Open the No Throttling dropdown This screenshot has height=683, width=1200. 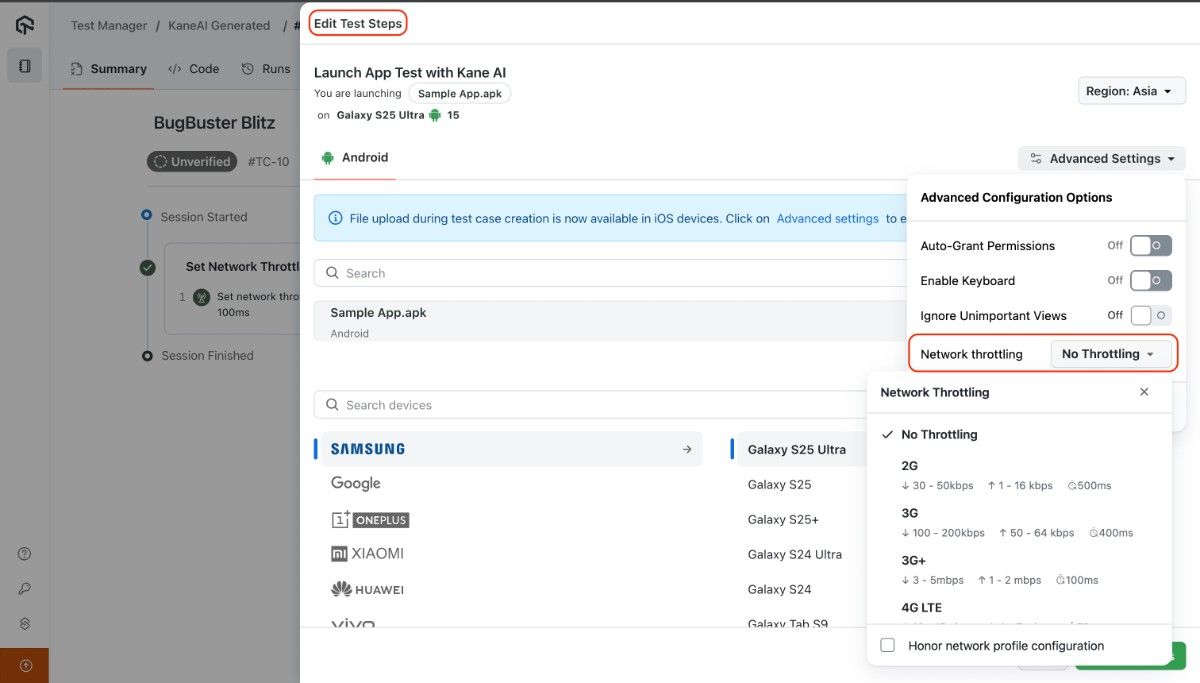1110,354
